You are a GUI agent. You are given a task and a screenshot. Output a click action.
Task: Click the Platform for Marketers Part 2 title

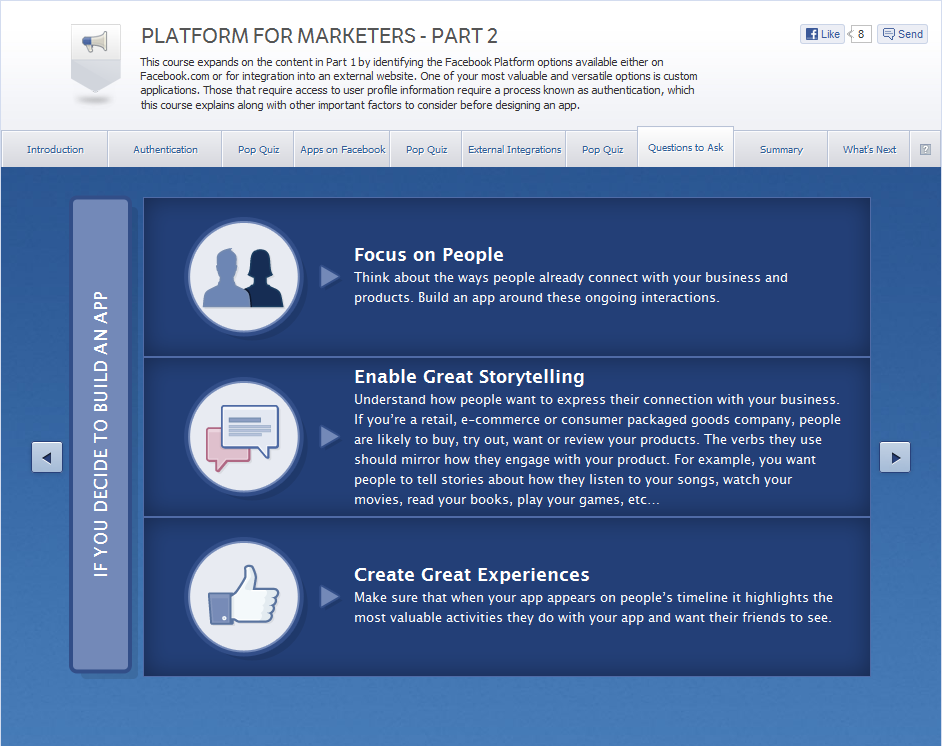319,36
